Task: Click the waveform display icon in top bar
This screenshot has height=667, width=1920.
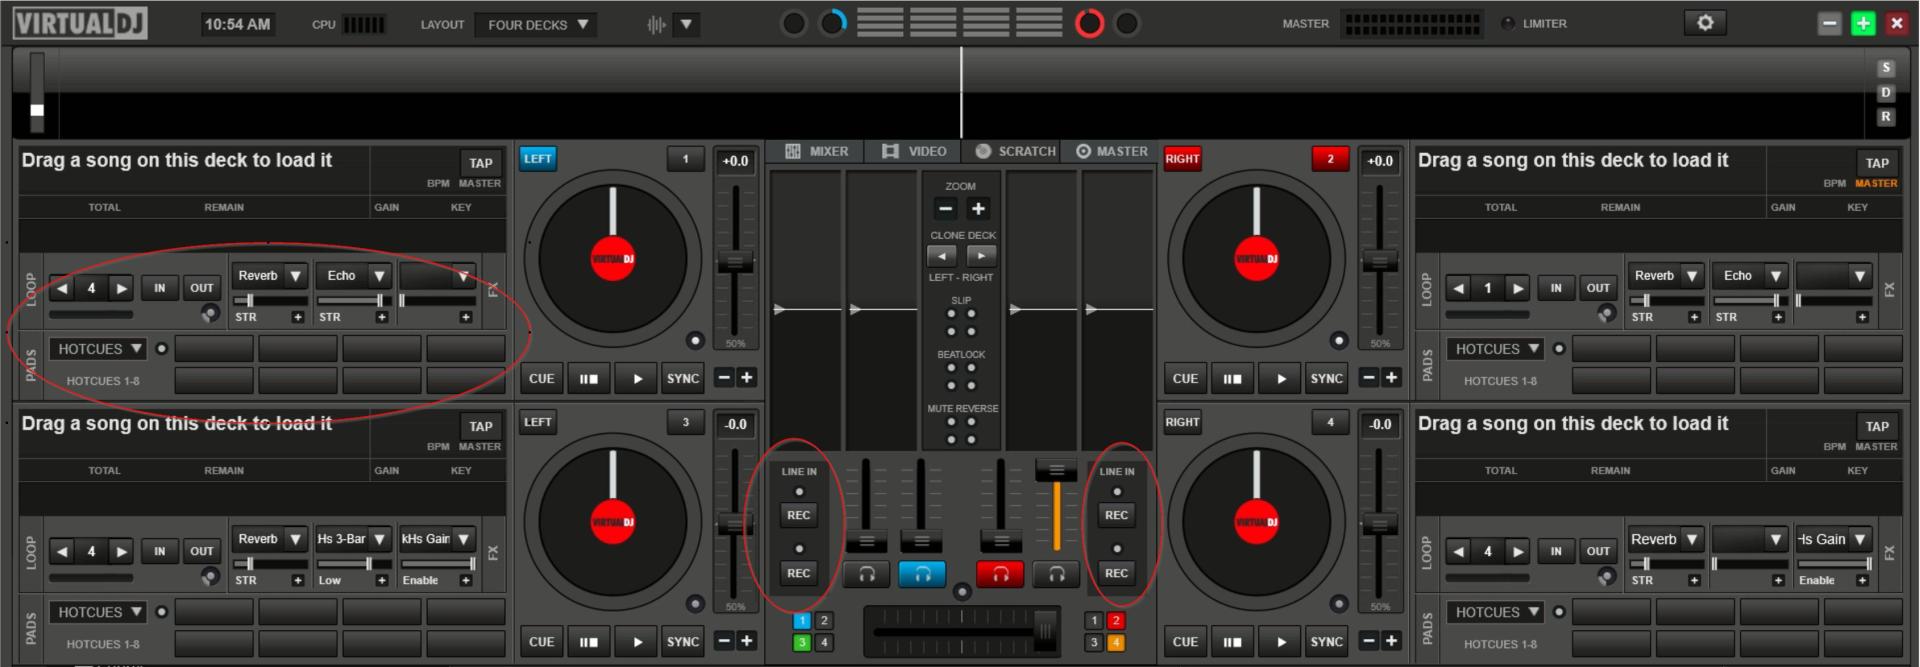Action: 657,25
